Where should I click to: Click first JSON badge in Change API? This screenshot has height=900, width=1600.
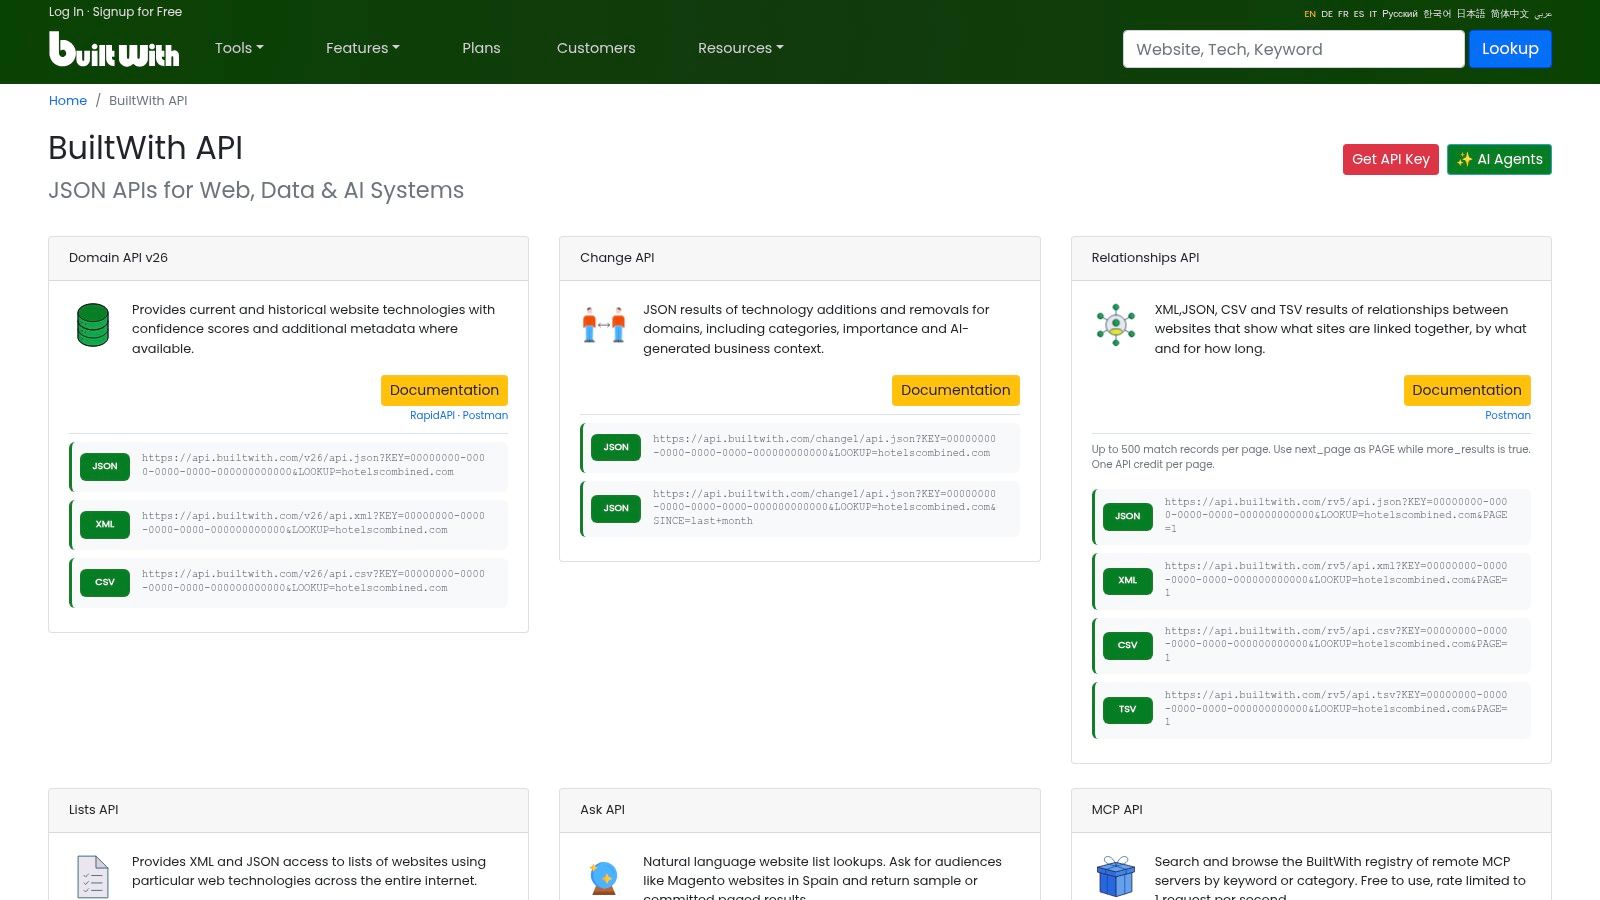pyautogui.click(x=616, y=447)
